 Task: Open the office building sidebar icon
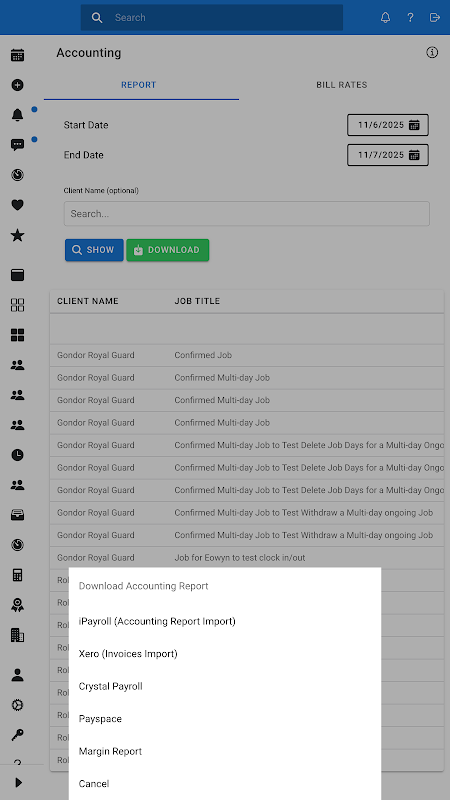click(x=17, y=635)
